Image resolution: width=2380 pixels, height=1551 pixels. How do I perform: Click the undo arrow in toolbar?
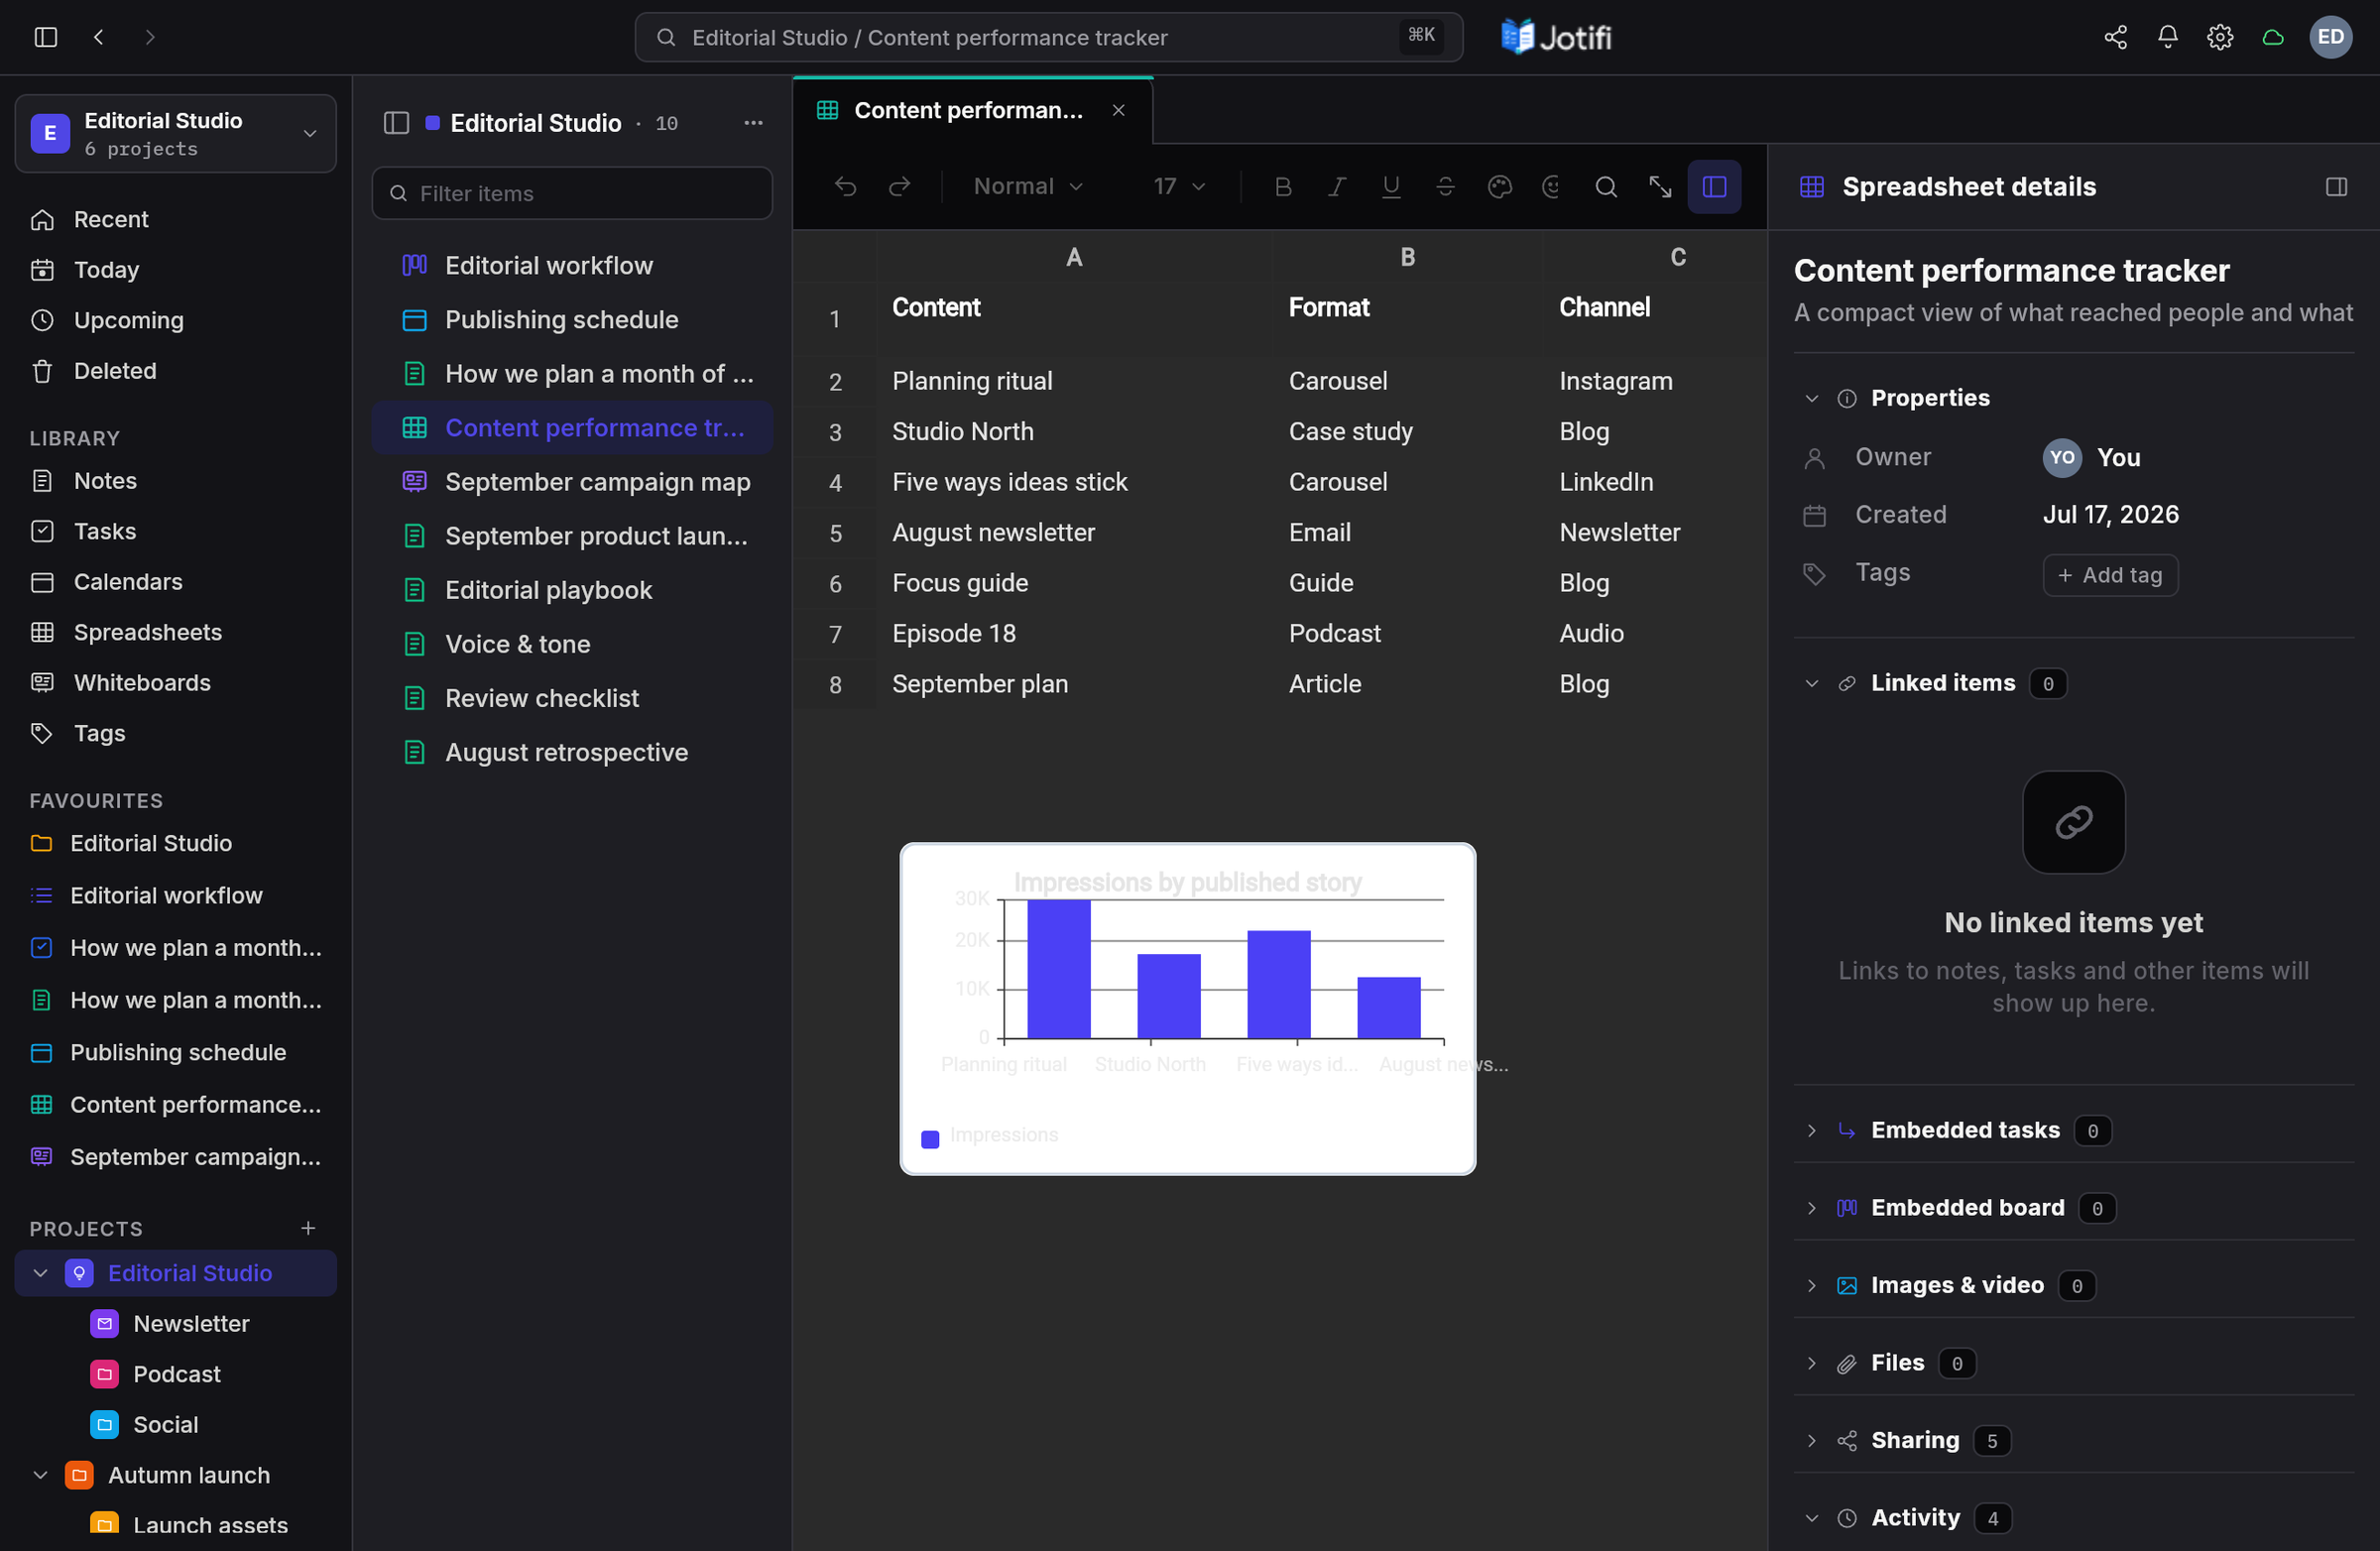(845, 187)
